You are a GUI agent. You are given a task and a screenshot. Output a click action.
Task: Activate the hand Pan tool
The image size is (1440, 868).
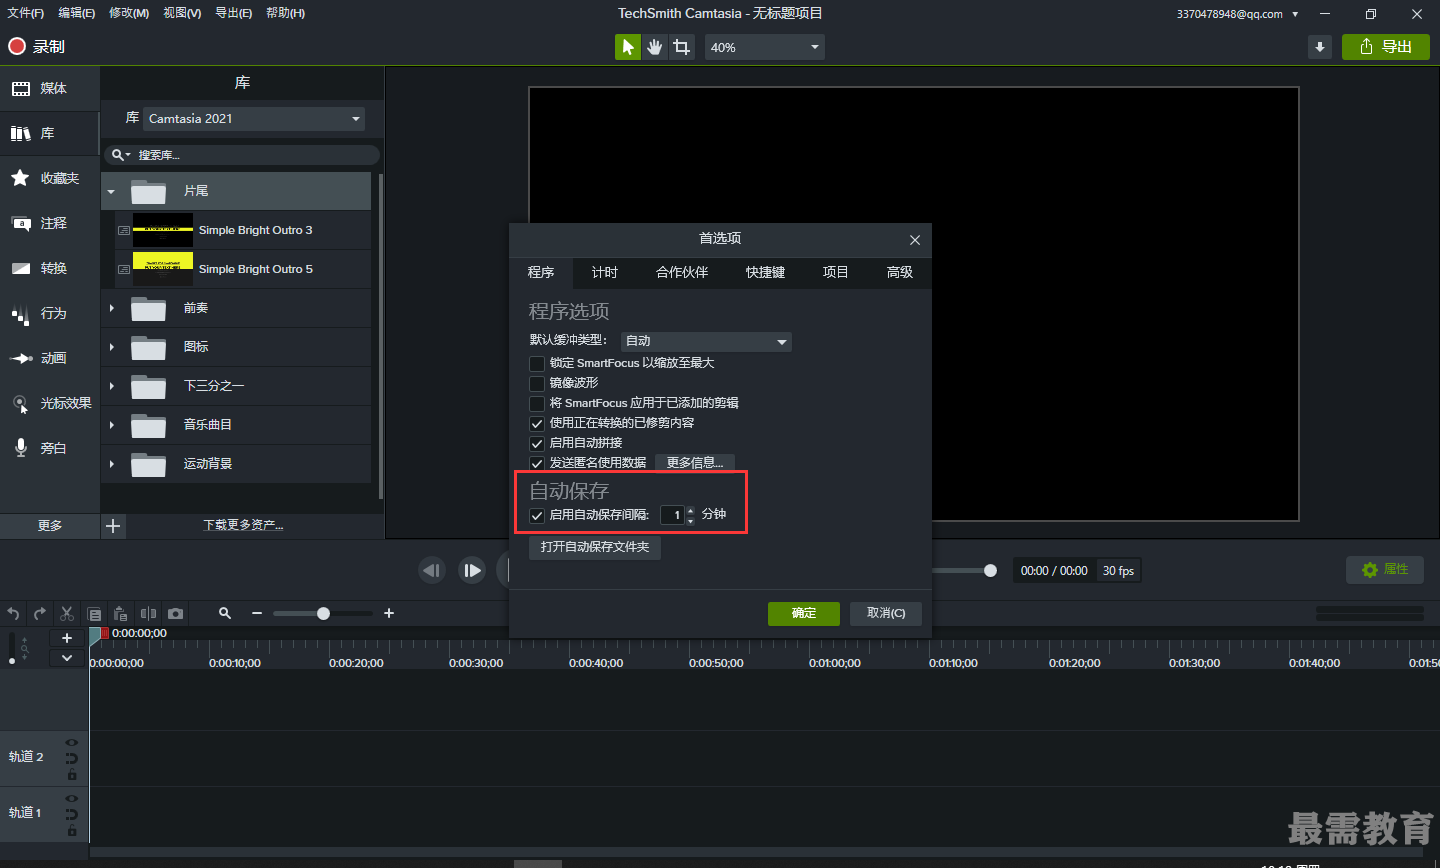[x=654, y=47]
